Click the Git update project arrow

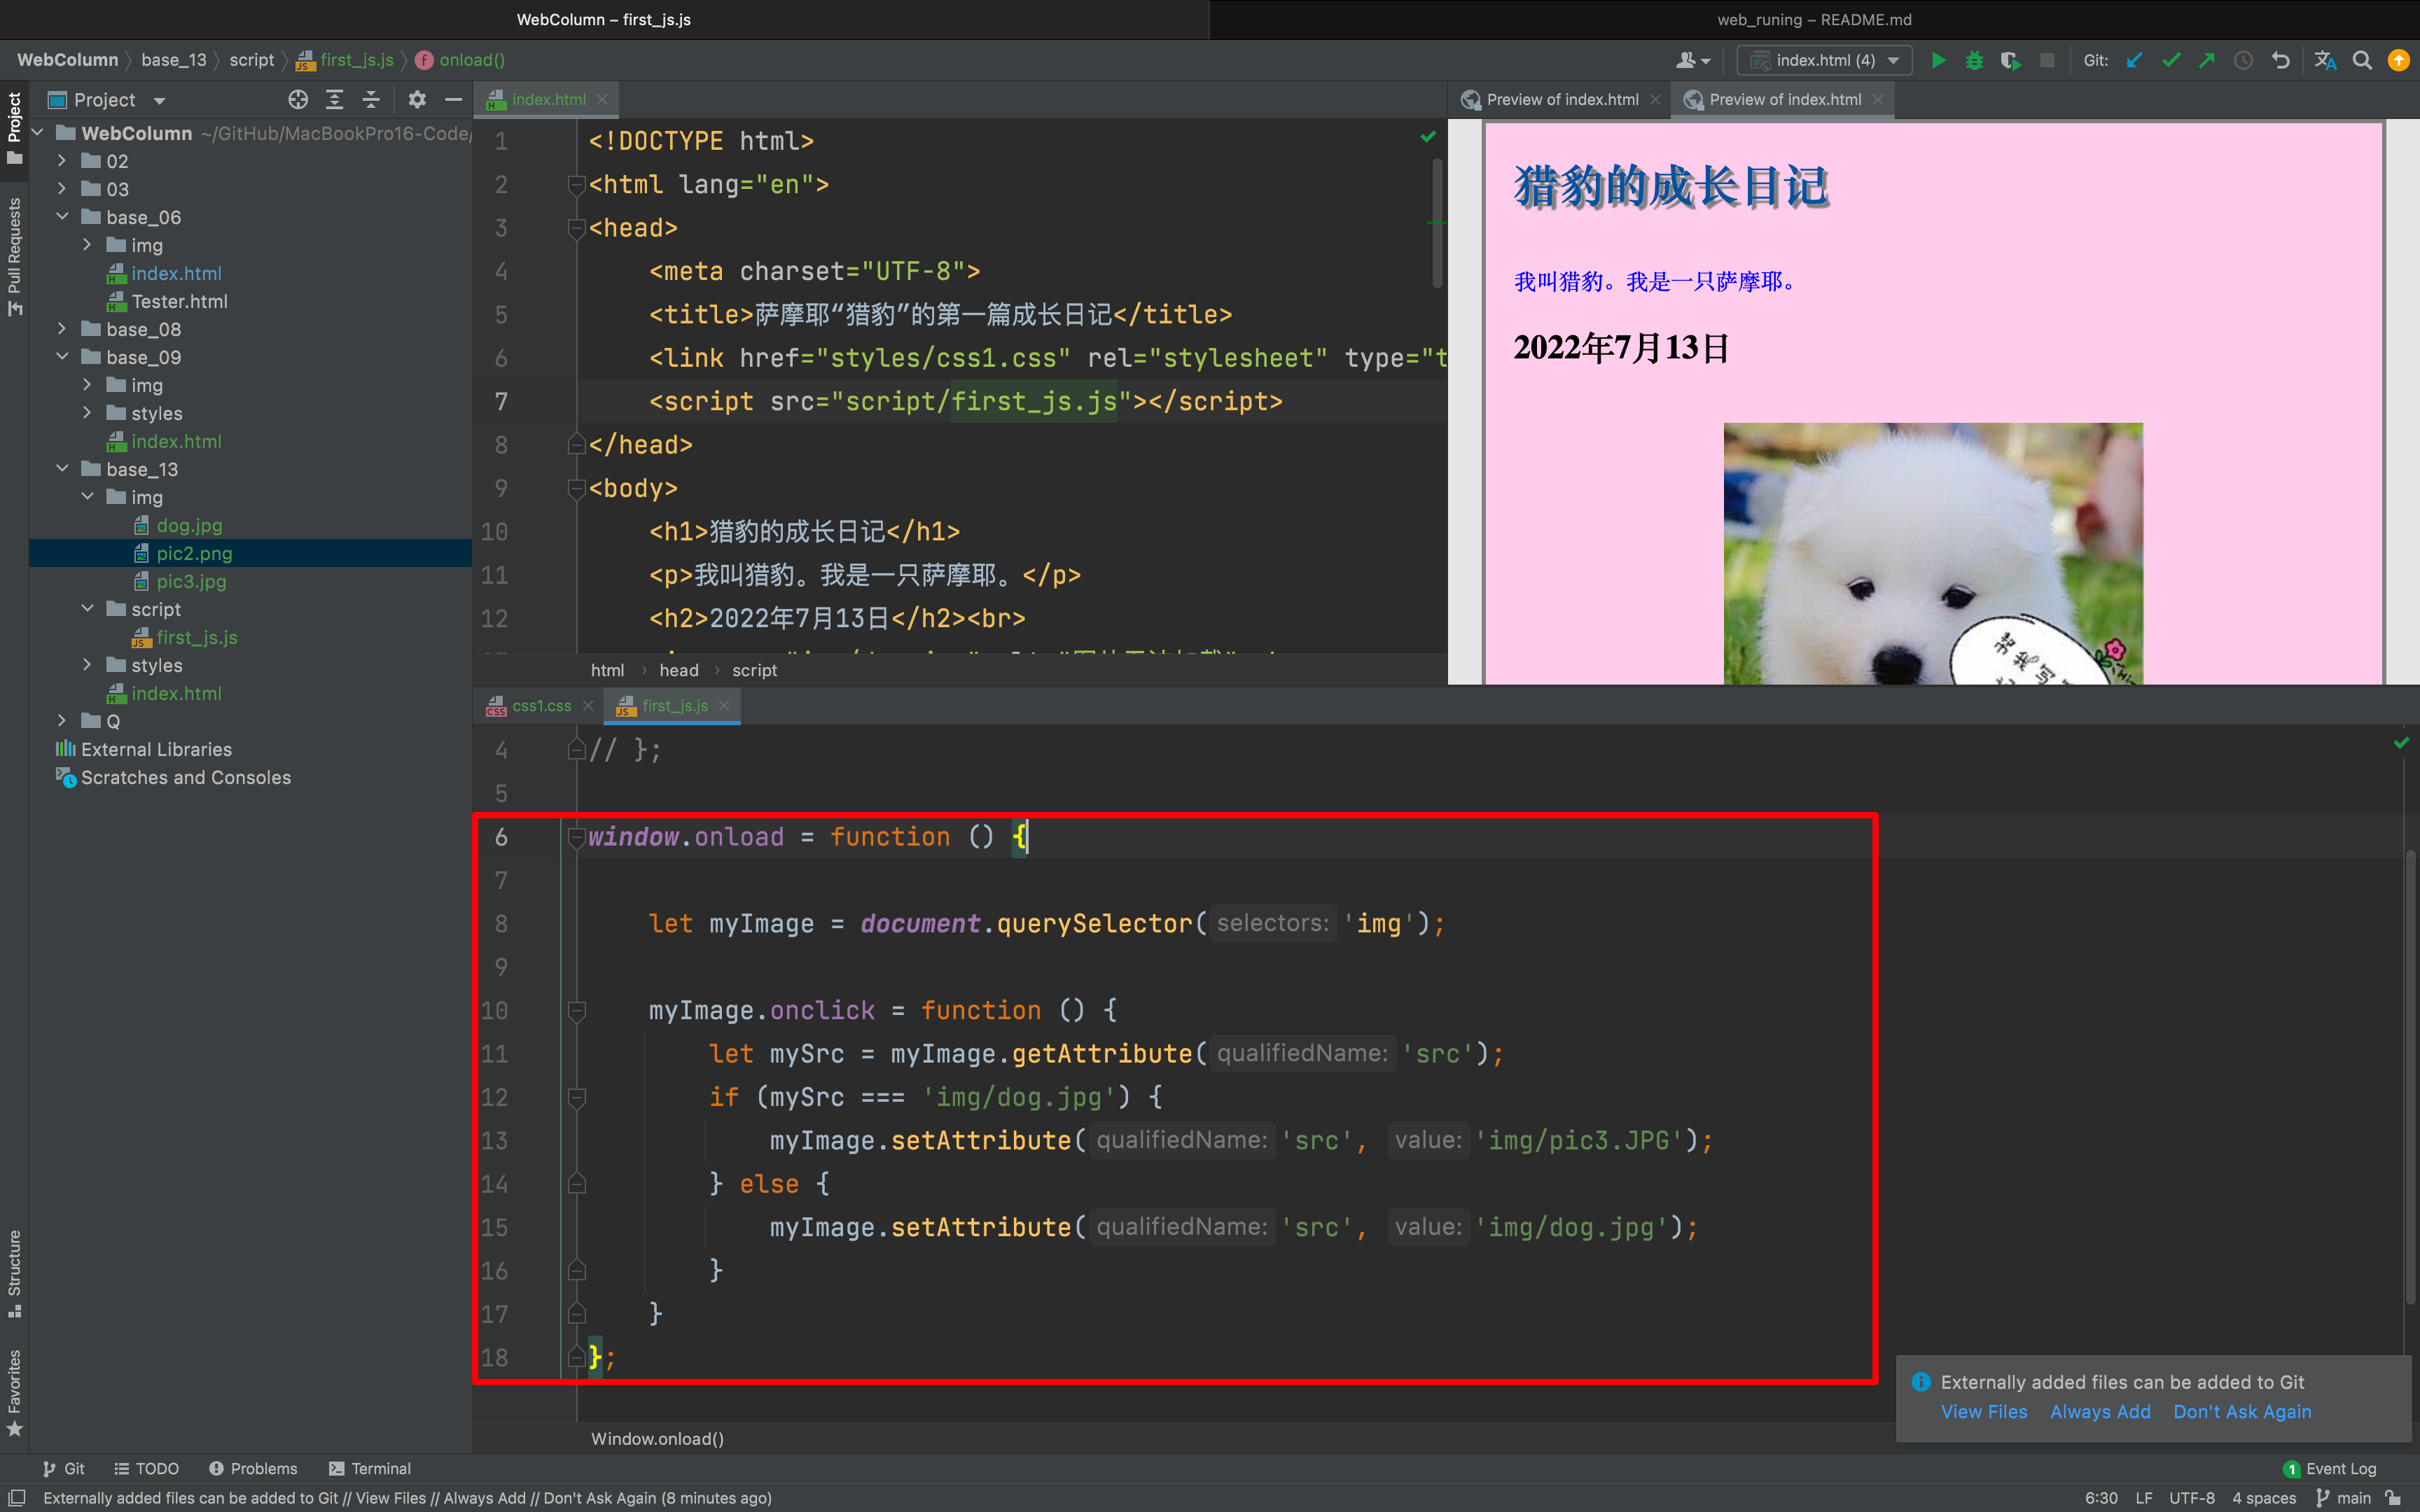(2134, 60)
